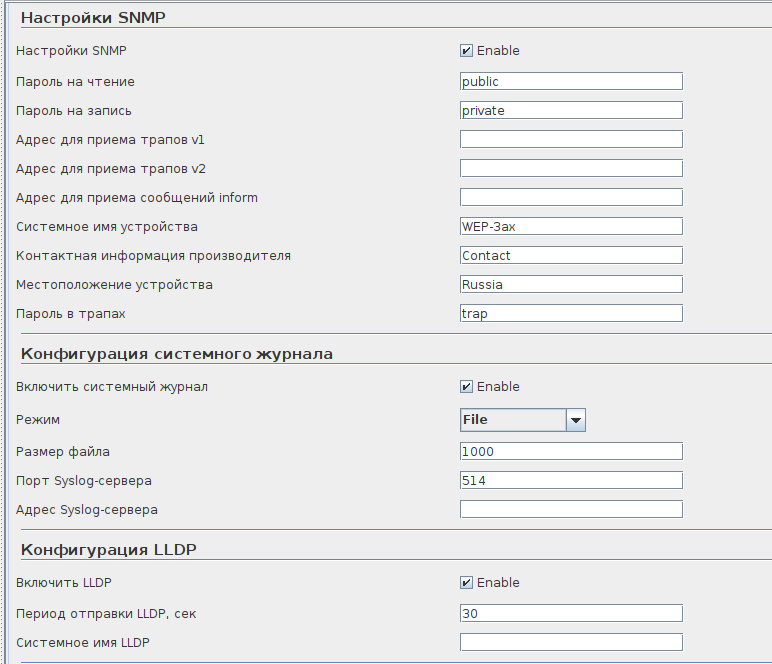
Task: Click the Пароль на чтение field
Action: [571, 81]
